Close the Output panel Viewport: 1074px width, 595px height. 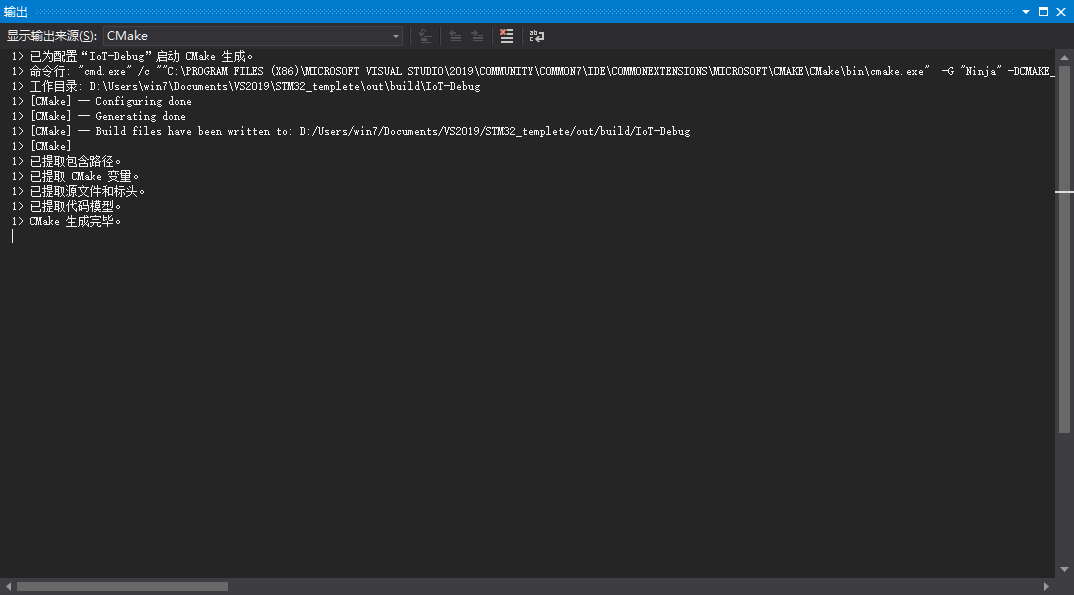pyautogui.click(x=1061, y=12)
